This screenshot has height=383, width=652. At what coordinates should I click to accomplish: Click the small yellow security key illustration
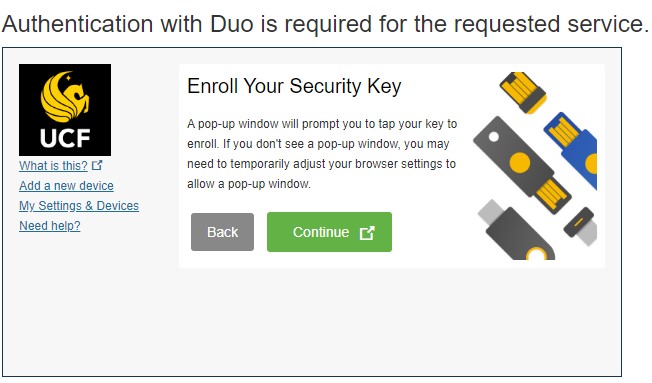[x=523, y=92]
